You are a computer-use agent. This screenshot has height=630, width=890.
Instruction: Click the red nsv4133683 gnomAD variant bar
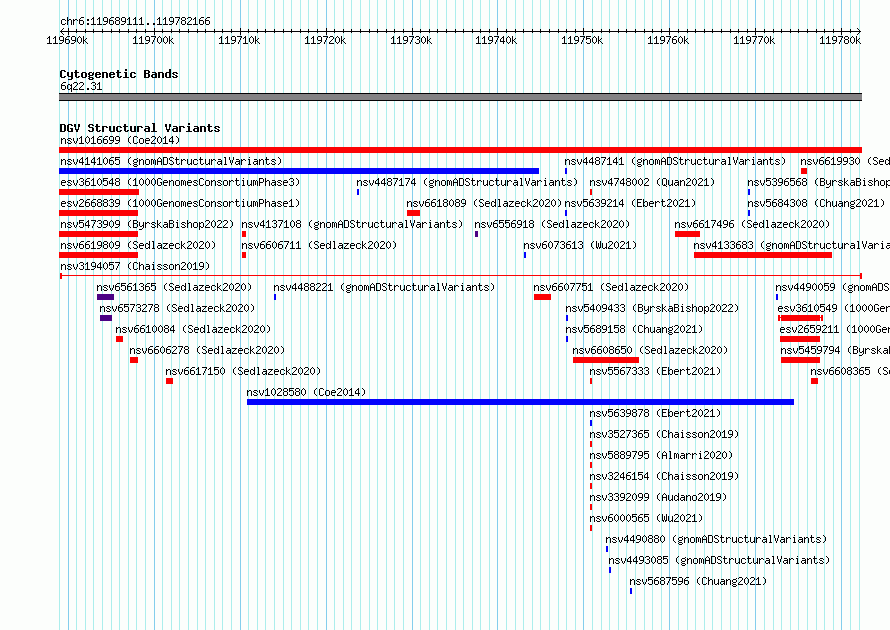tap(763, 255)
